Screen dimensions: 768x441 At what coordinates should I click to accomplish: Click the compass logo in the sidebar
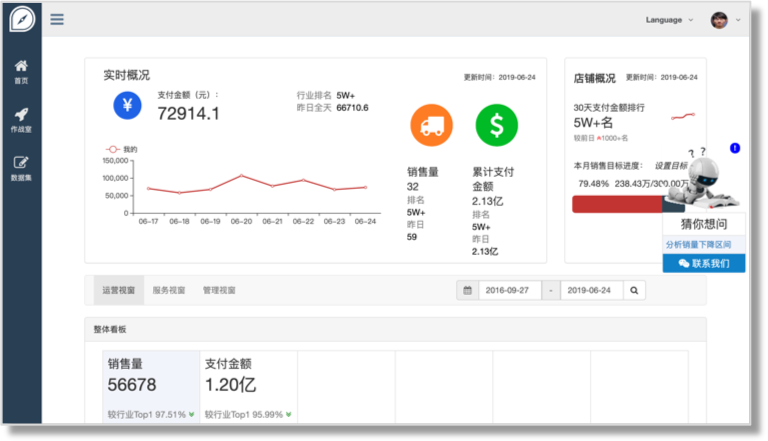(x=21, y=19)
